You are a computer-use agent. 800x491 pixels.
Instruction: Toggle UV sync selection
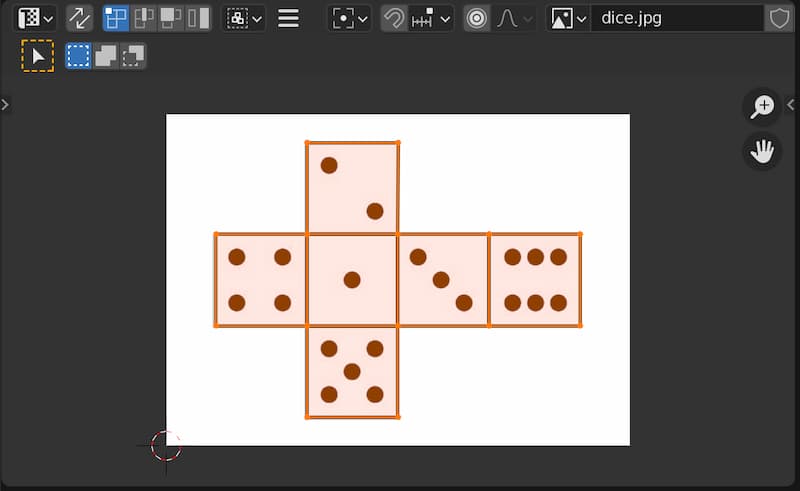[x=79, y=18]
